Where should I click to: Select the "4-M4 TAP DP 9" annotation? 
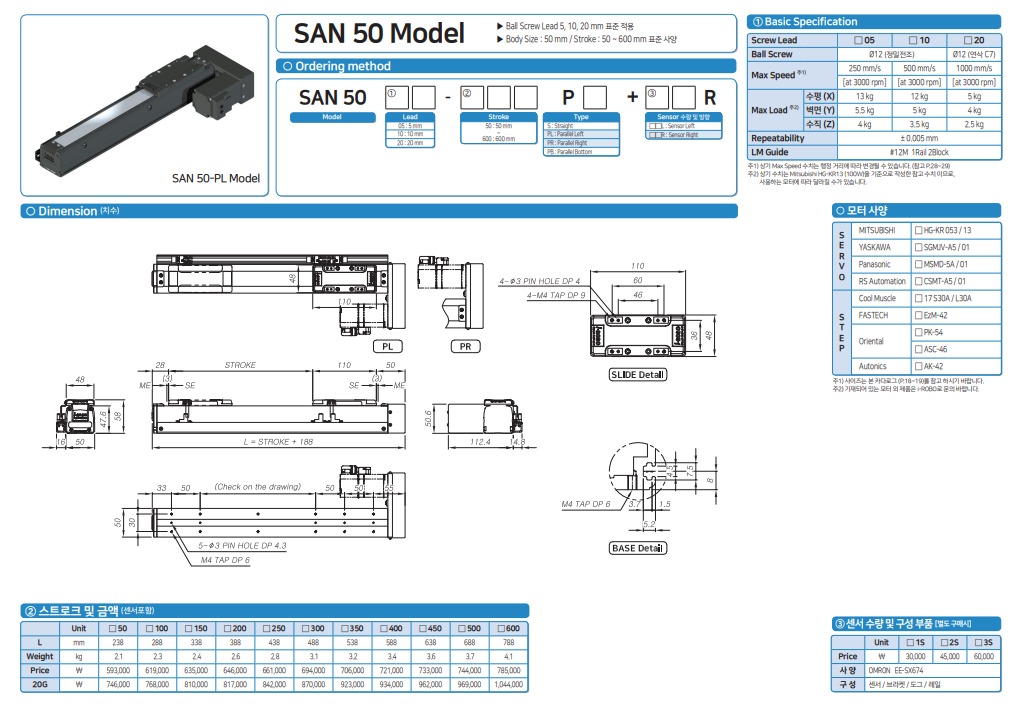(x=556, y=295)
